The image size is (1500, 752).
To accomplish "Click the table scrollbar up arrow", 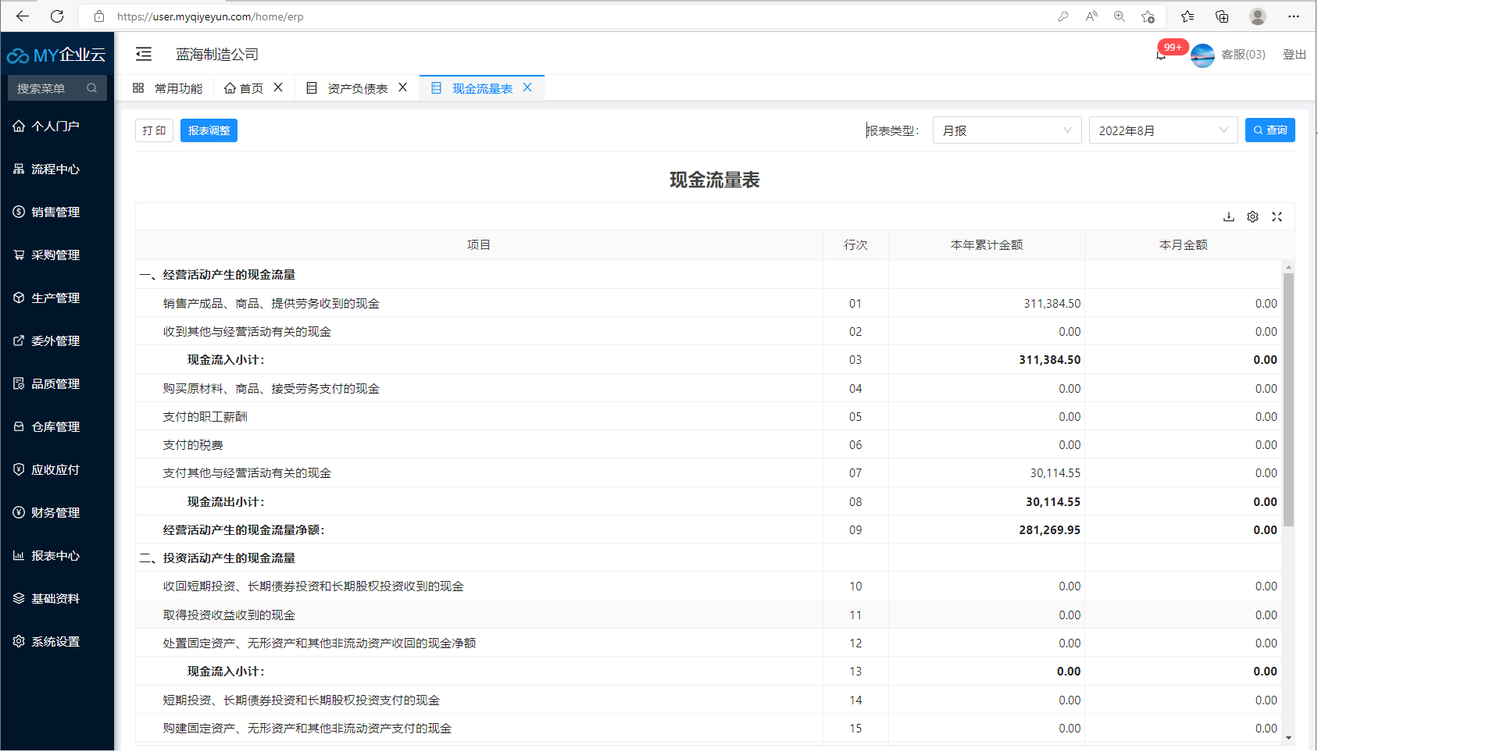I will (1288, 267).
